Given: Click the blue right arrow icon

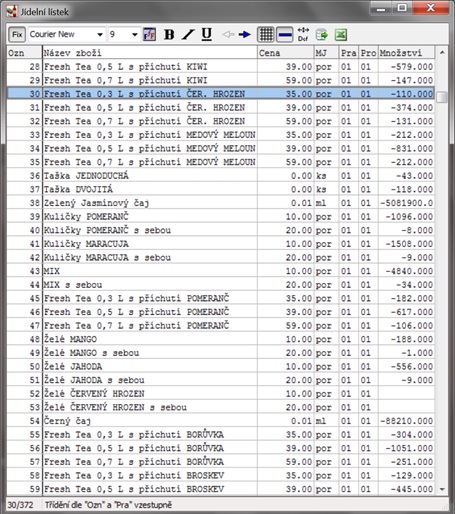Looking at the screenshot, I should click(x=245, y=34).
